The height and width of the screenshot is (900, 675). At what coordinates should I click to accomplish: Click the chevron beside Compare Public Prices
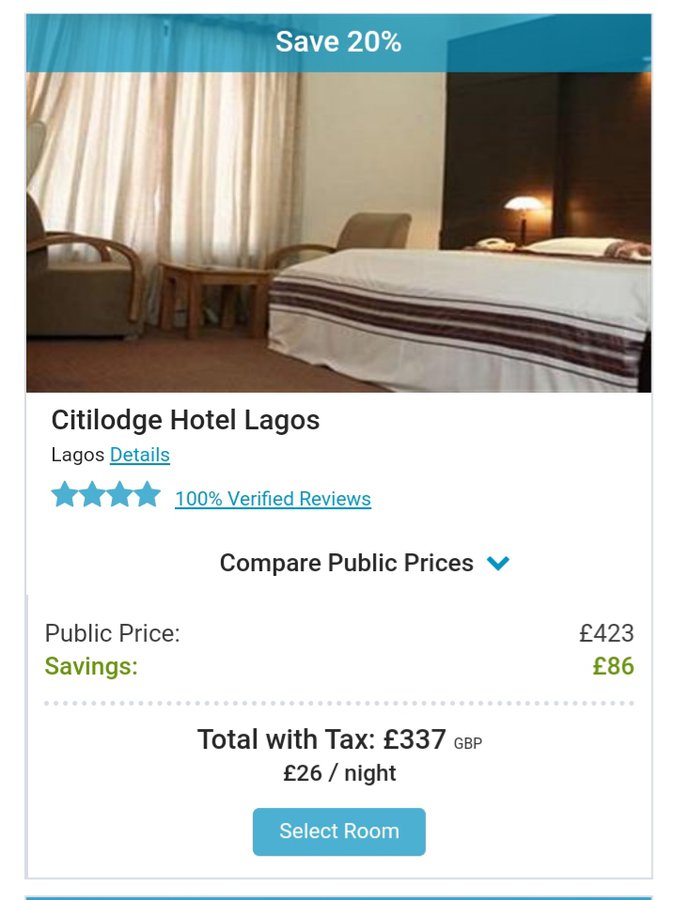point(498,564)
